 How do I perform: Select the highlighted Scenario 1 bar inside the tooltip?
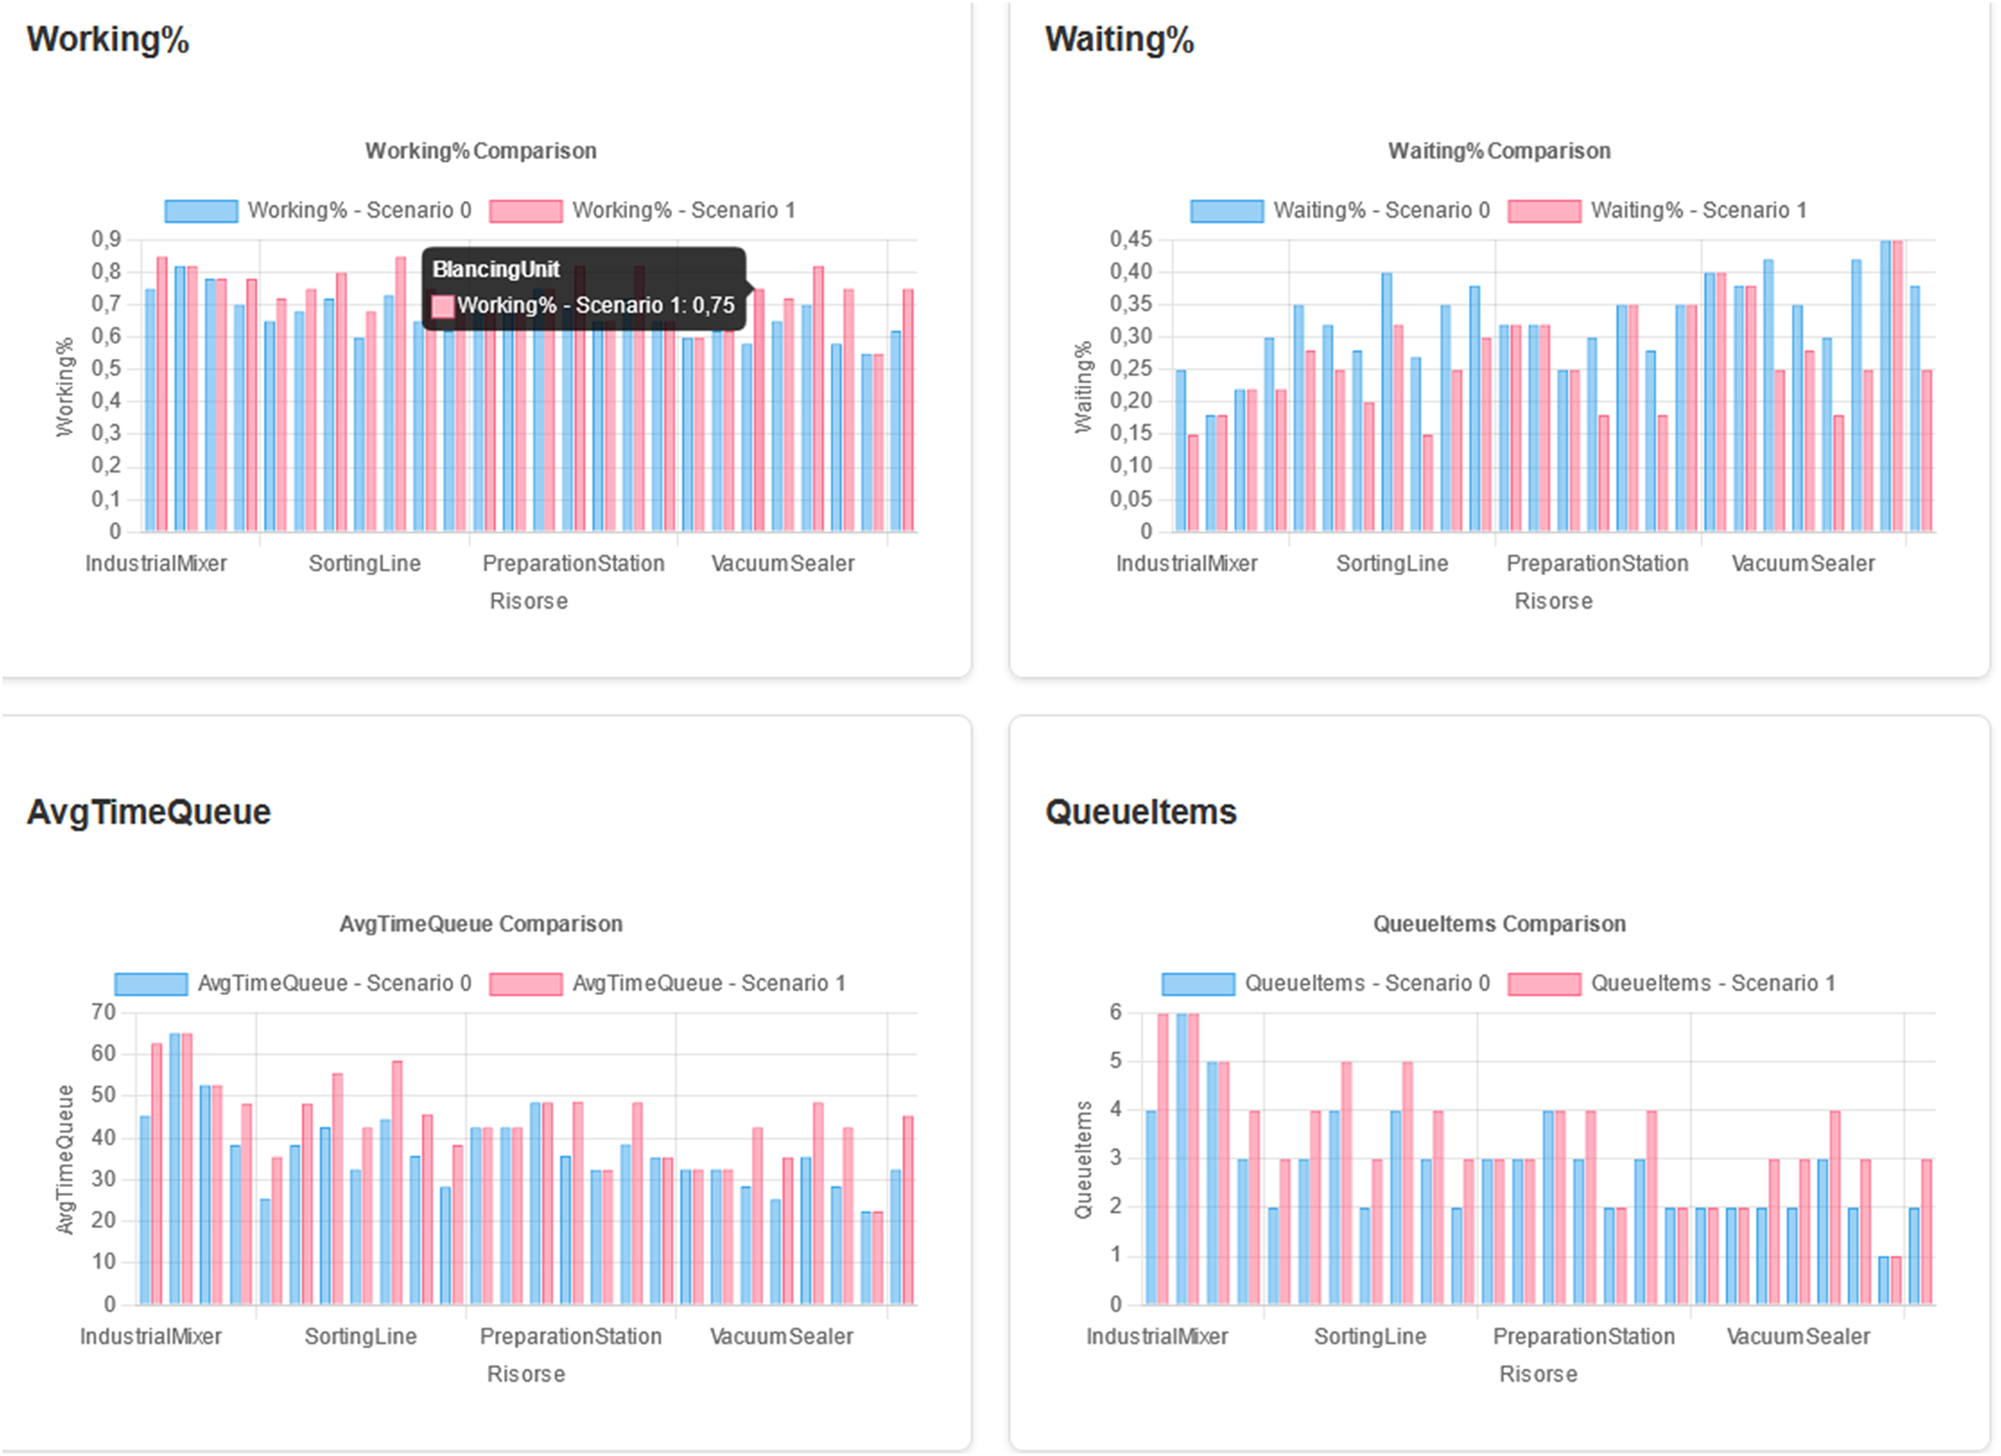click(443, 305)
